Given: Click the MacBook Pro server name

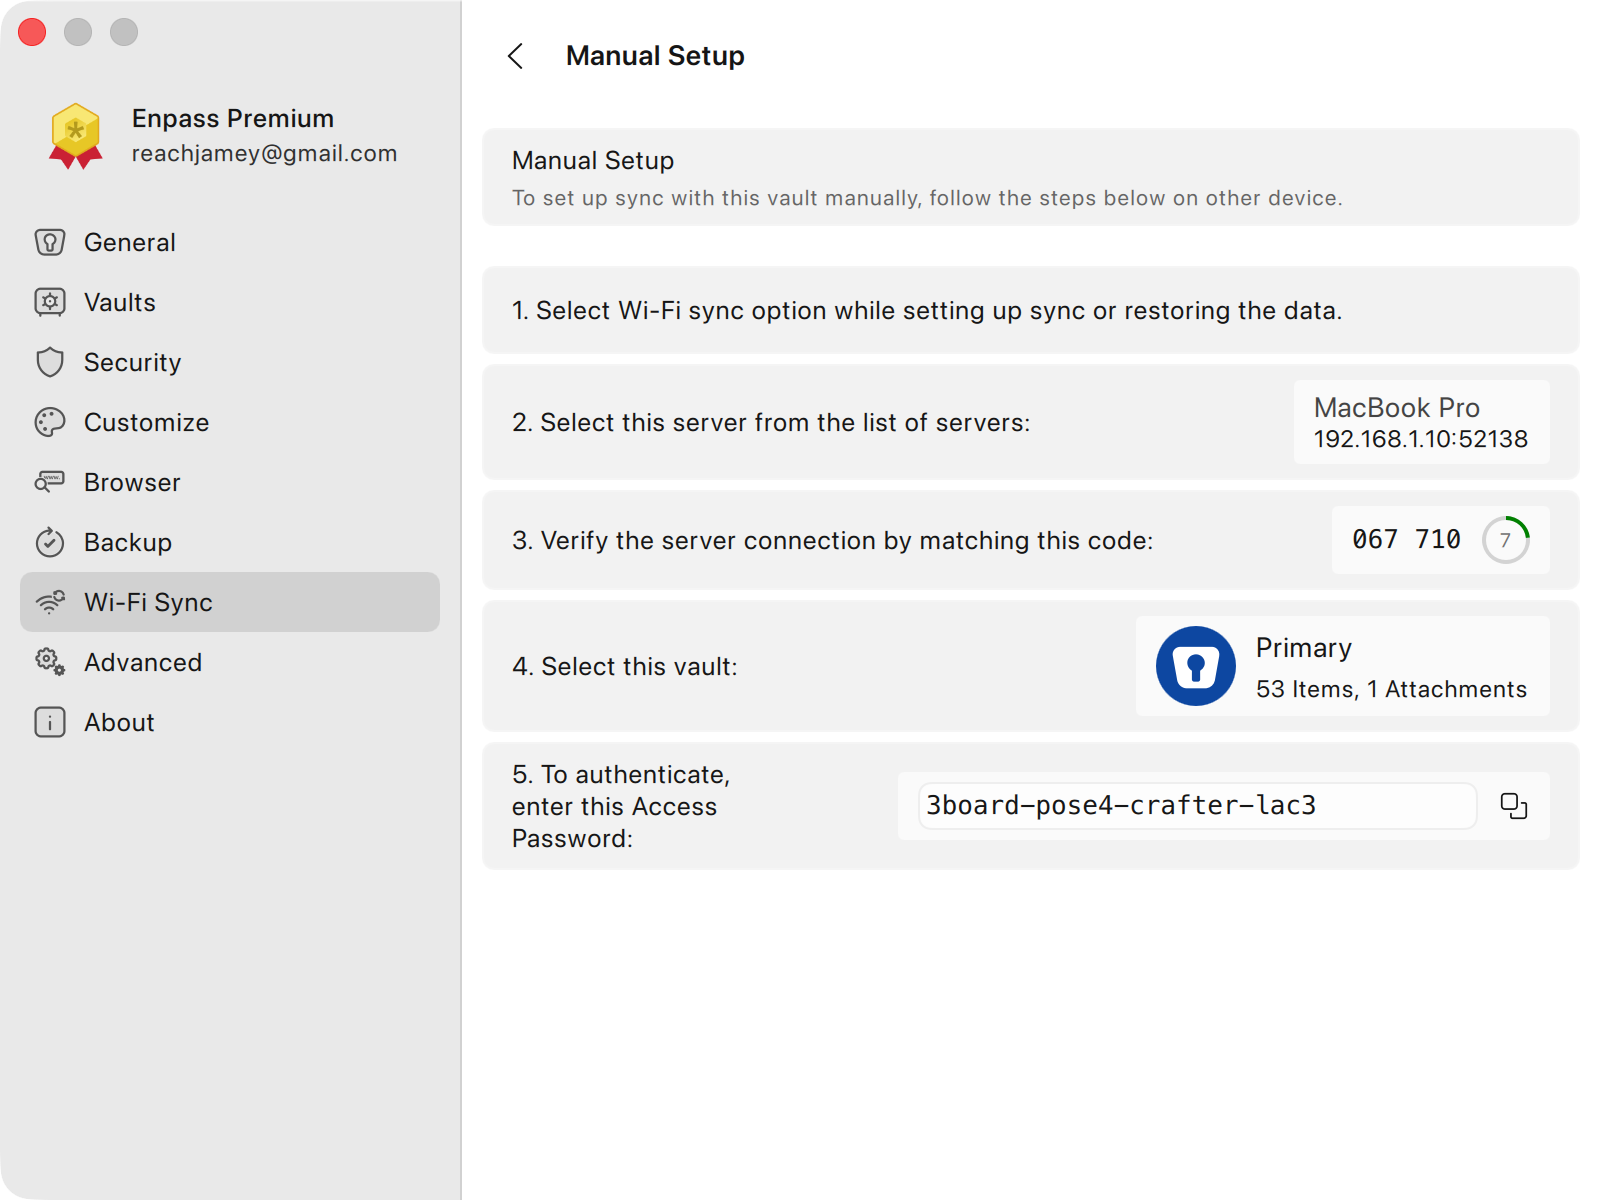Looking at the screenshot, I should (x=1397, y=408).
